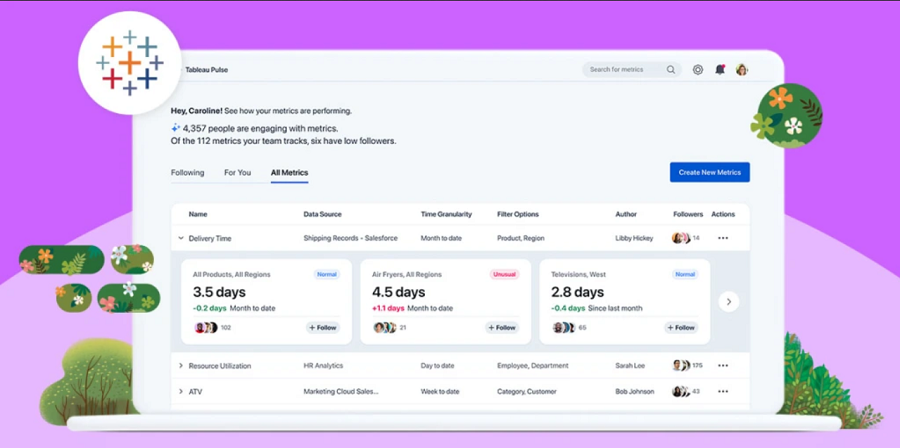Collapse the Delivery Time row
The height and width of the screenshot is (448, 900).
pos(181,238)
